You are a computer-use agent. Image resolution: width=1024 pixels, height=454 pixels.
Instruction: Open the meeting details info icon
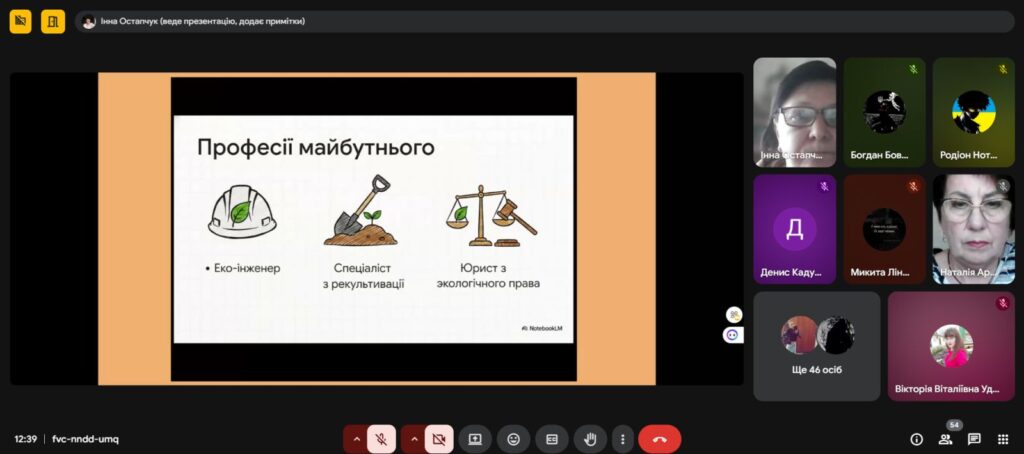click(916, 439)
